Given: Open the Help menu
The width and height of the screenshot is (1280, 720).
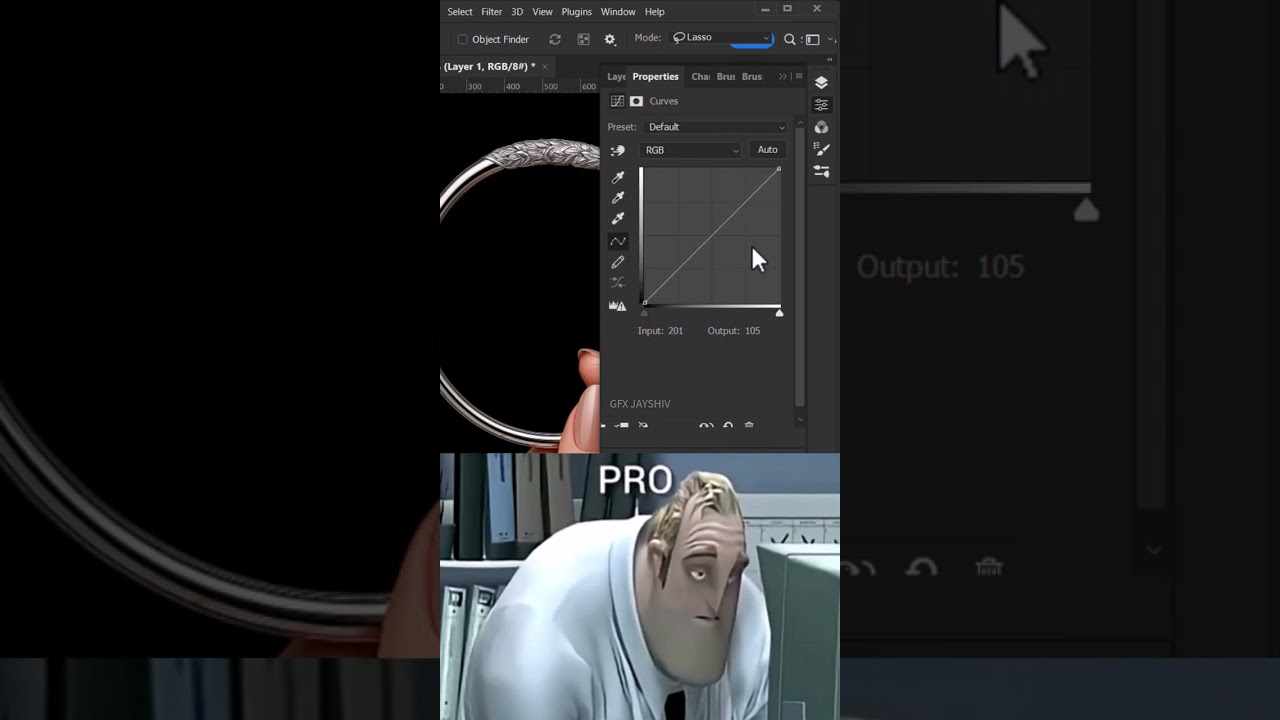Looking at the screenshot, I should click(x=654, y=12).
